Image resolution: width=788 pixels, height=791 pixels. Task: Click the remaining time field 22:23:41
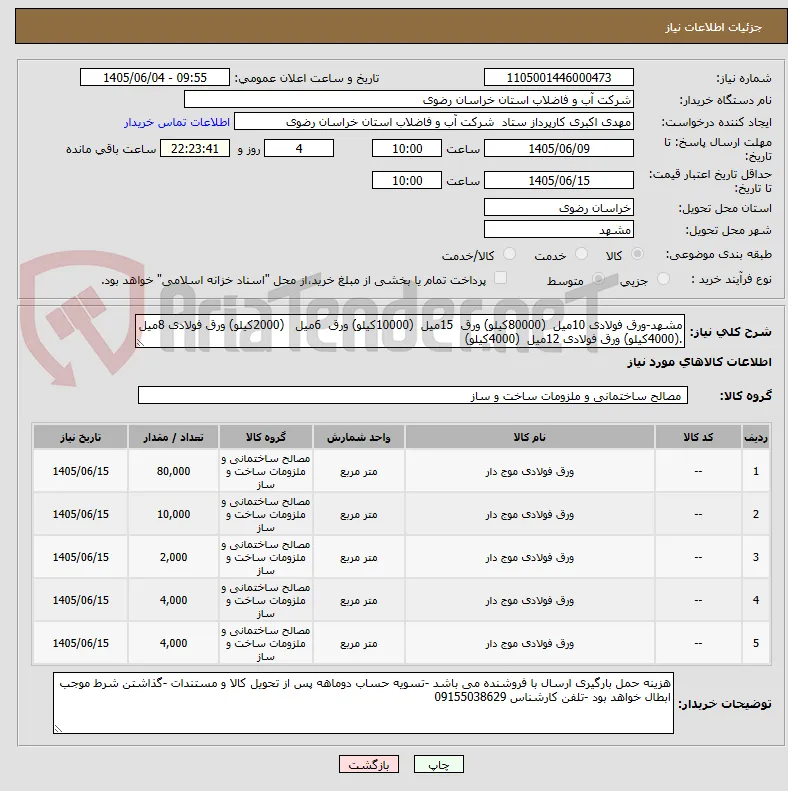click(195, 148)
